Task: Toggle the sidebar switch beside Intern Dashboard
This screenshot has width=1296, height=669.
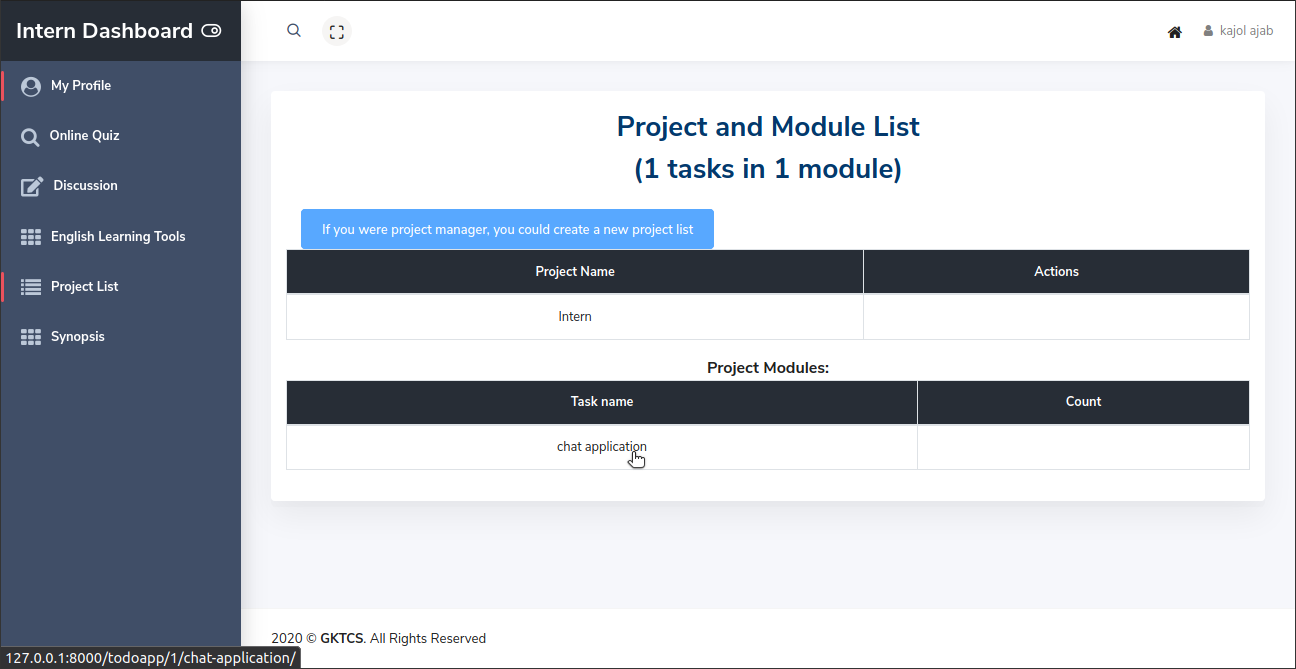Action: point(211,31)
